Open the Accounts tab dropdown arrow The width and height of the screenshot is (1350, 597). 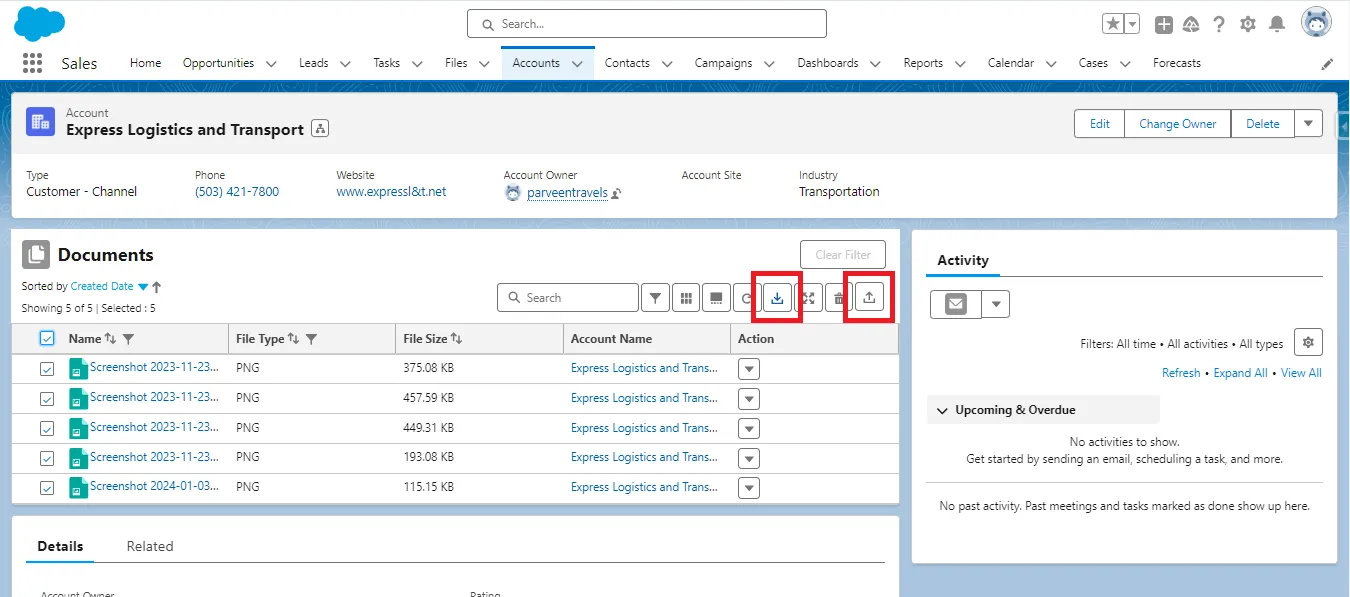click(x=578, y=62)
